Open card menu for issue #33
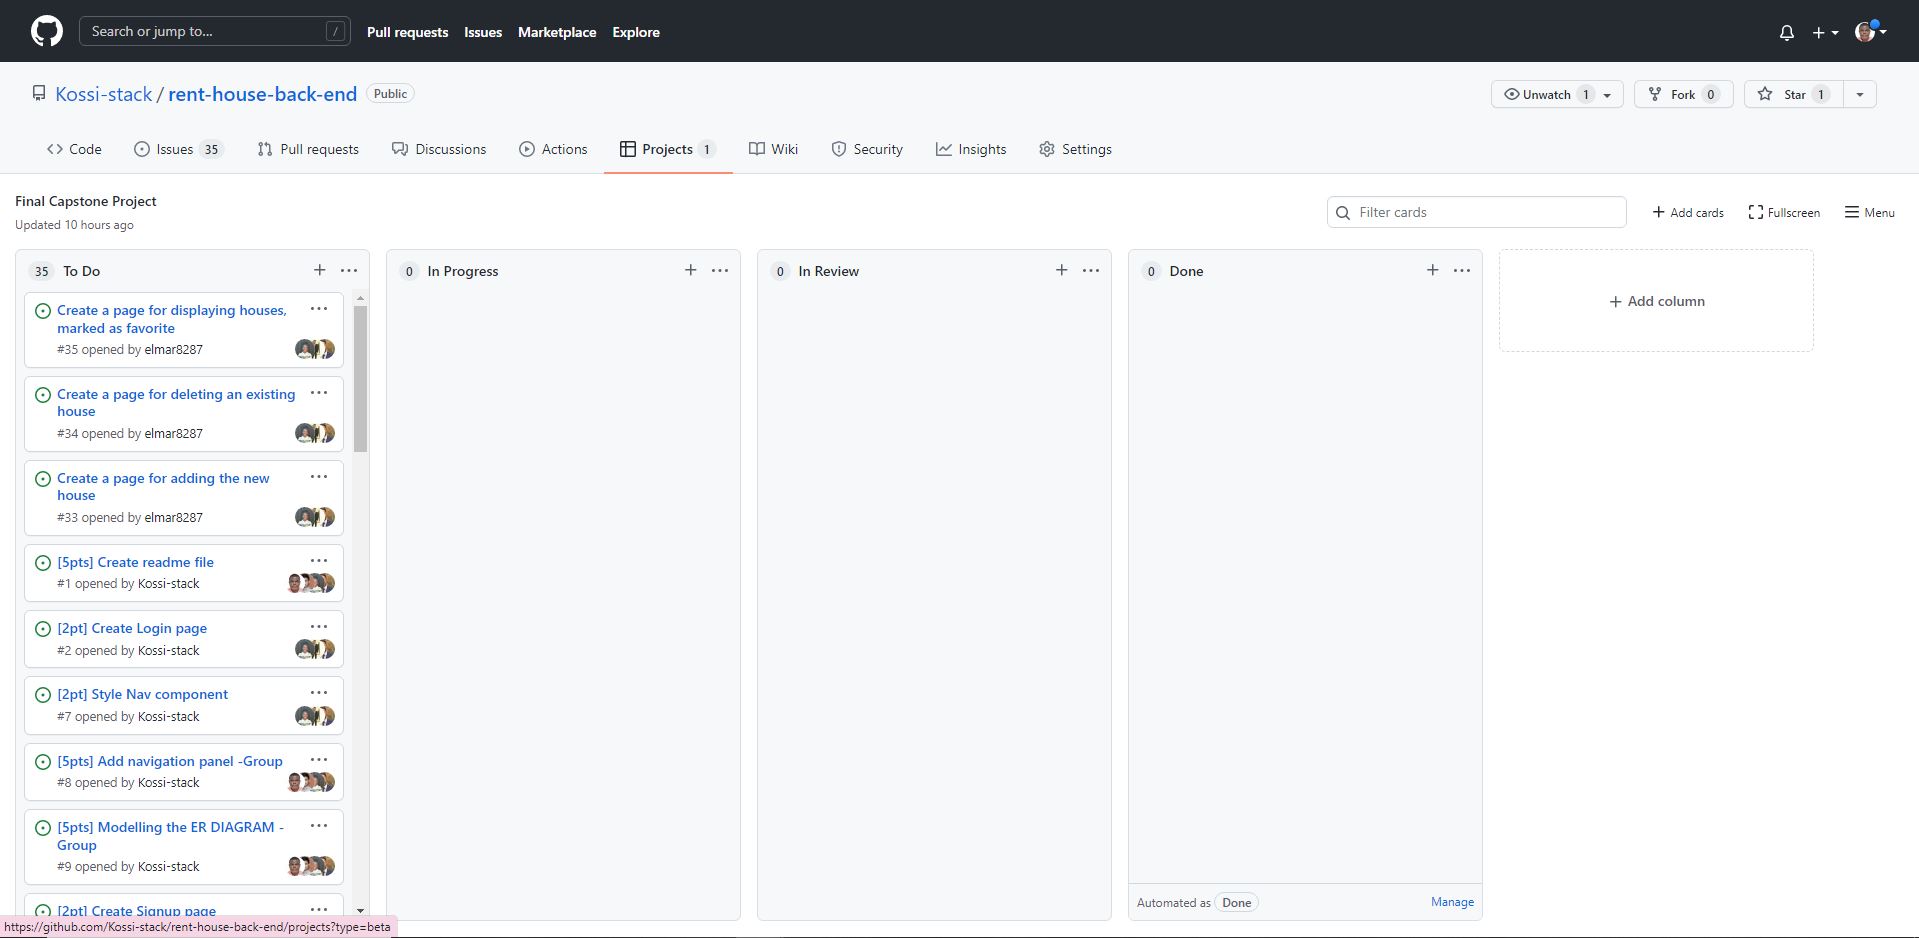The height and width of the screenshot is (938, 1919). (319, 477)
